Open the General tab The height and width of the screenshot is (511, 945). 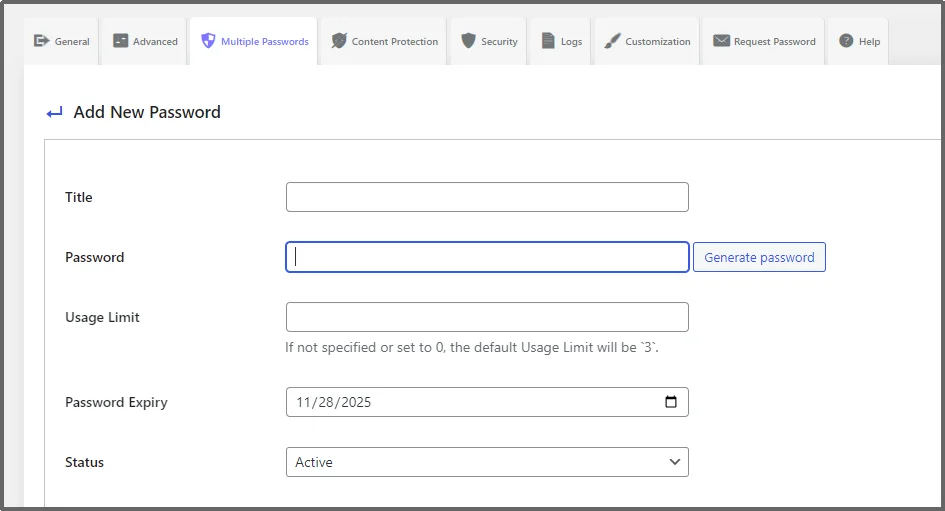(61, 41)
